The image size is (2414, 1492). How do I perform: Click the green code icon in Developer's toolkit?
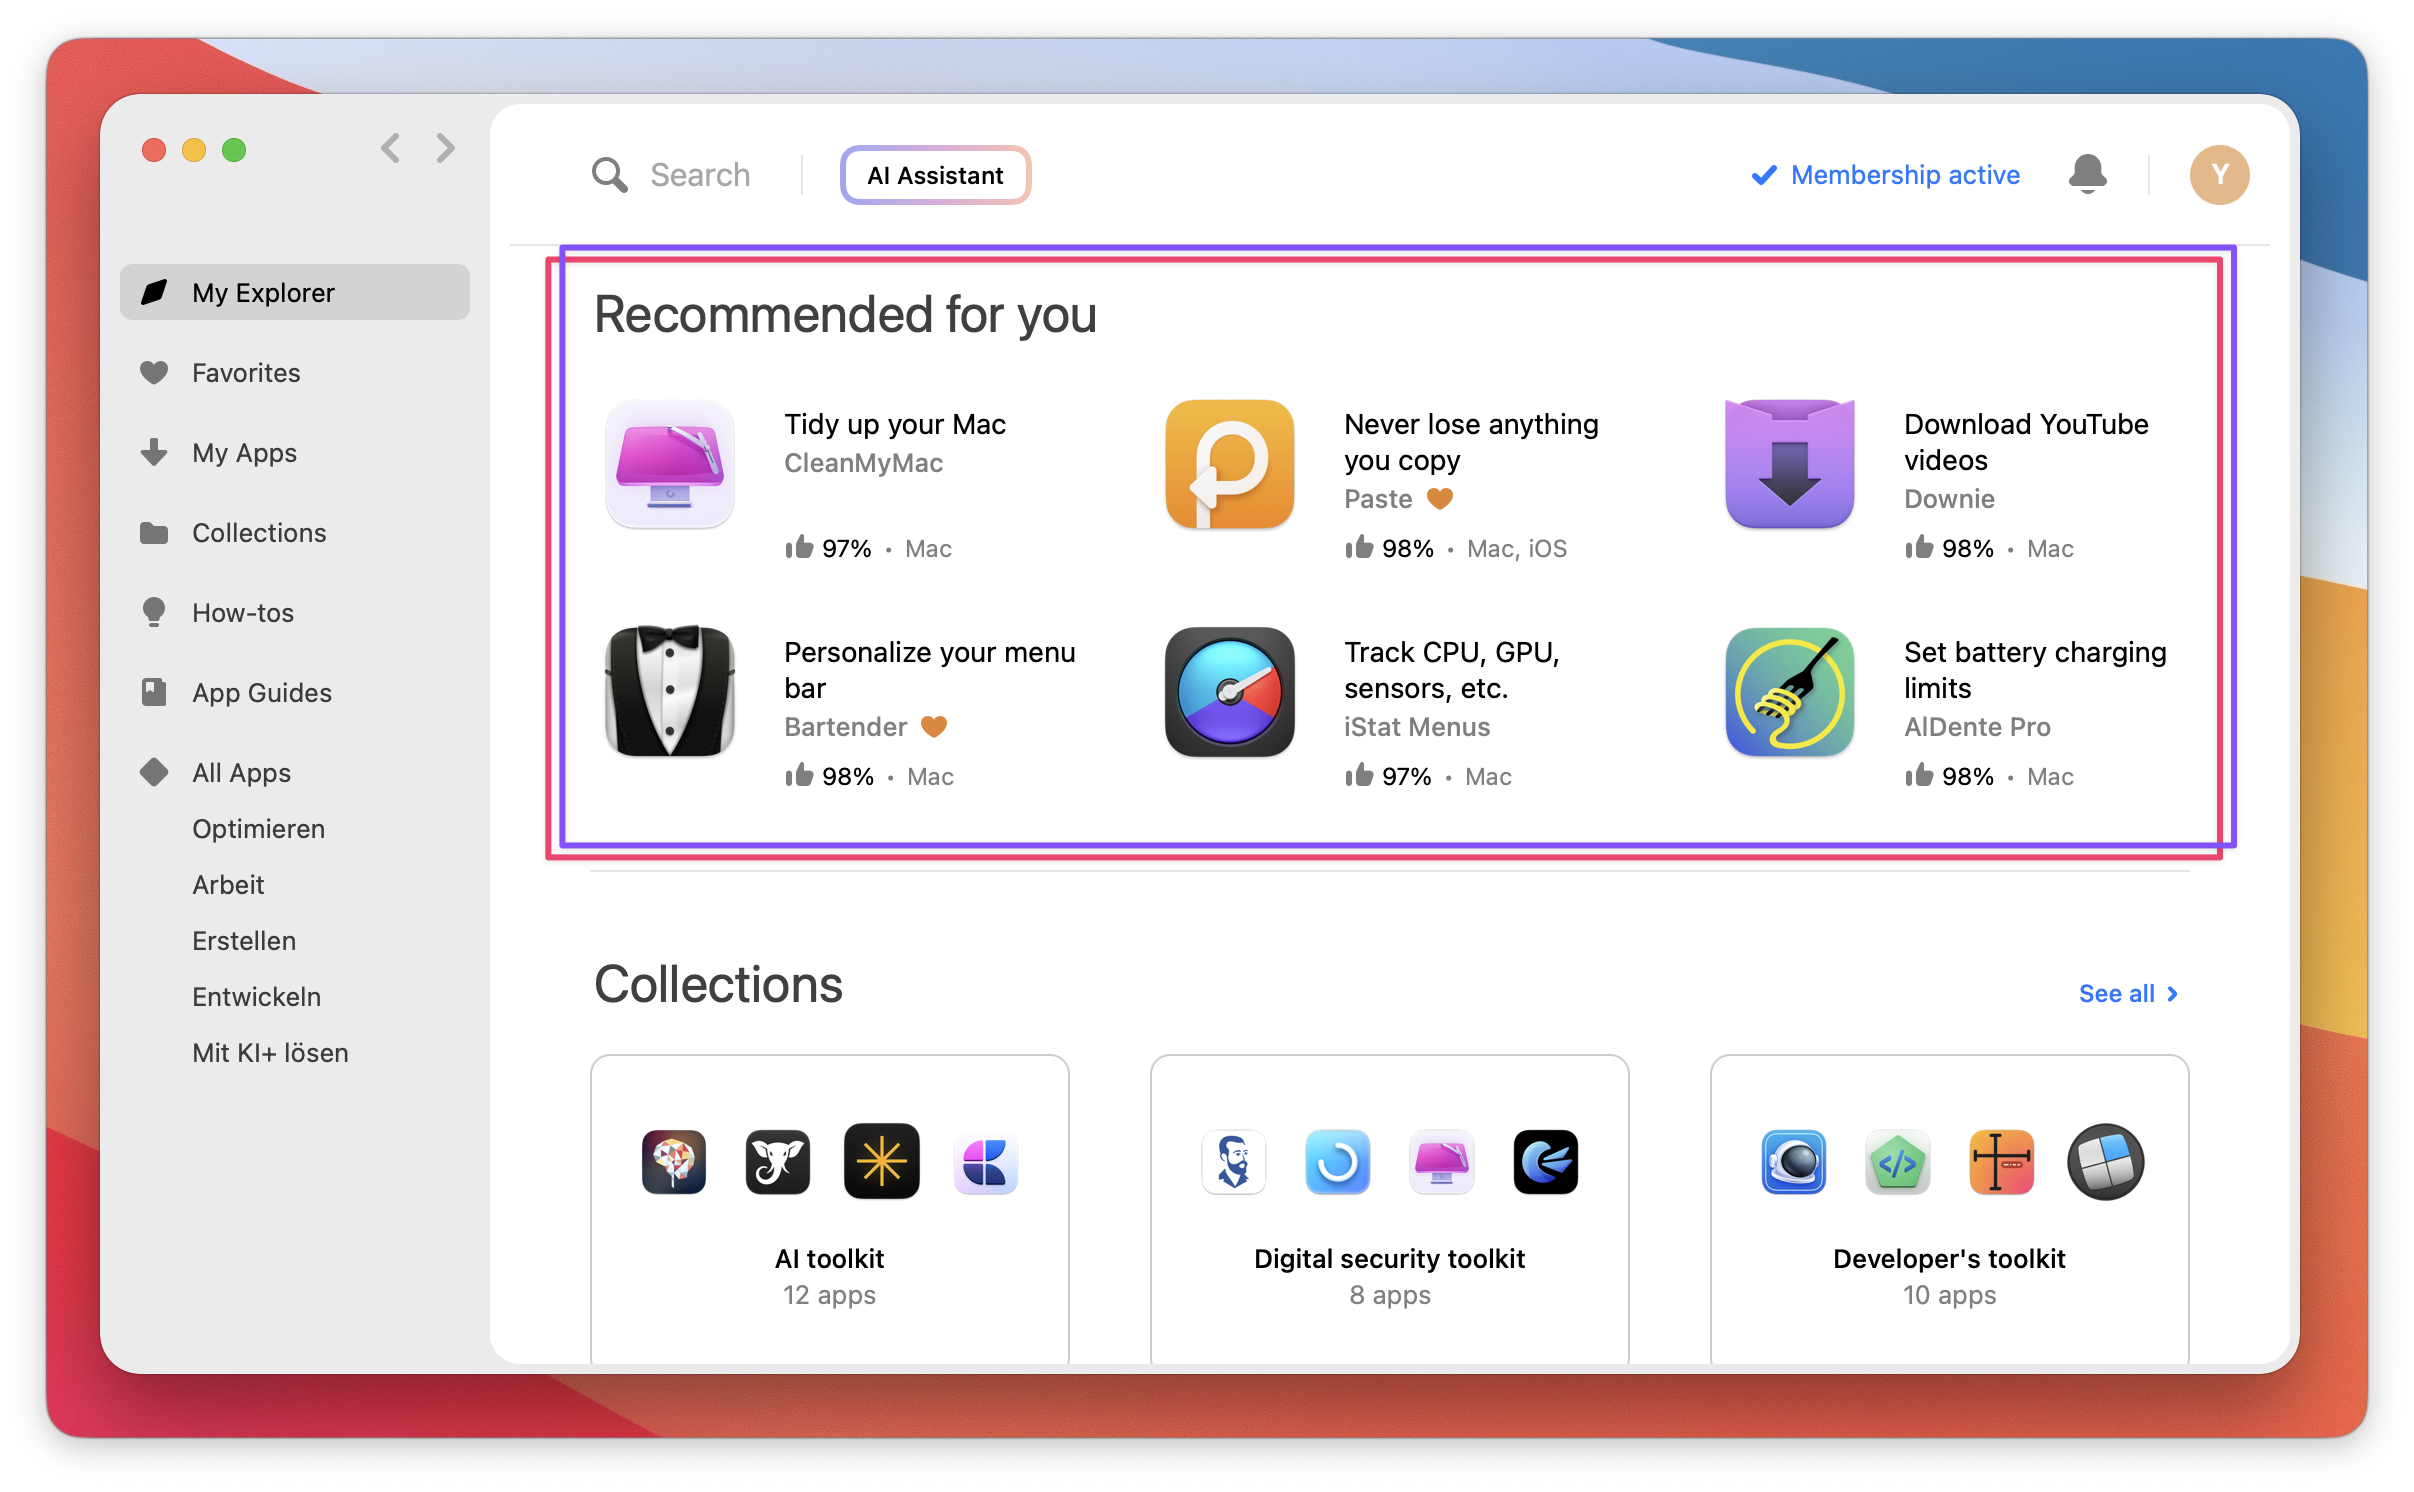pyautogui.click(x=1898, y=1162)
